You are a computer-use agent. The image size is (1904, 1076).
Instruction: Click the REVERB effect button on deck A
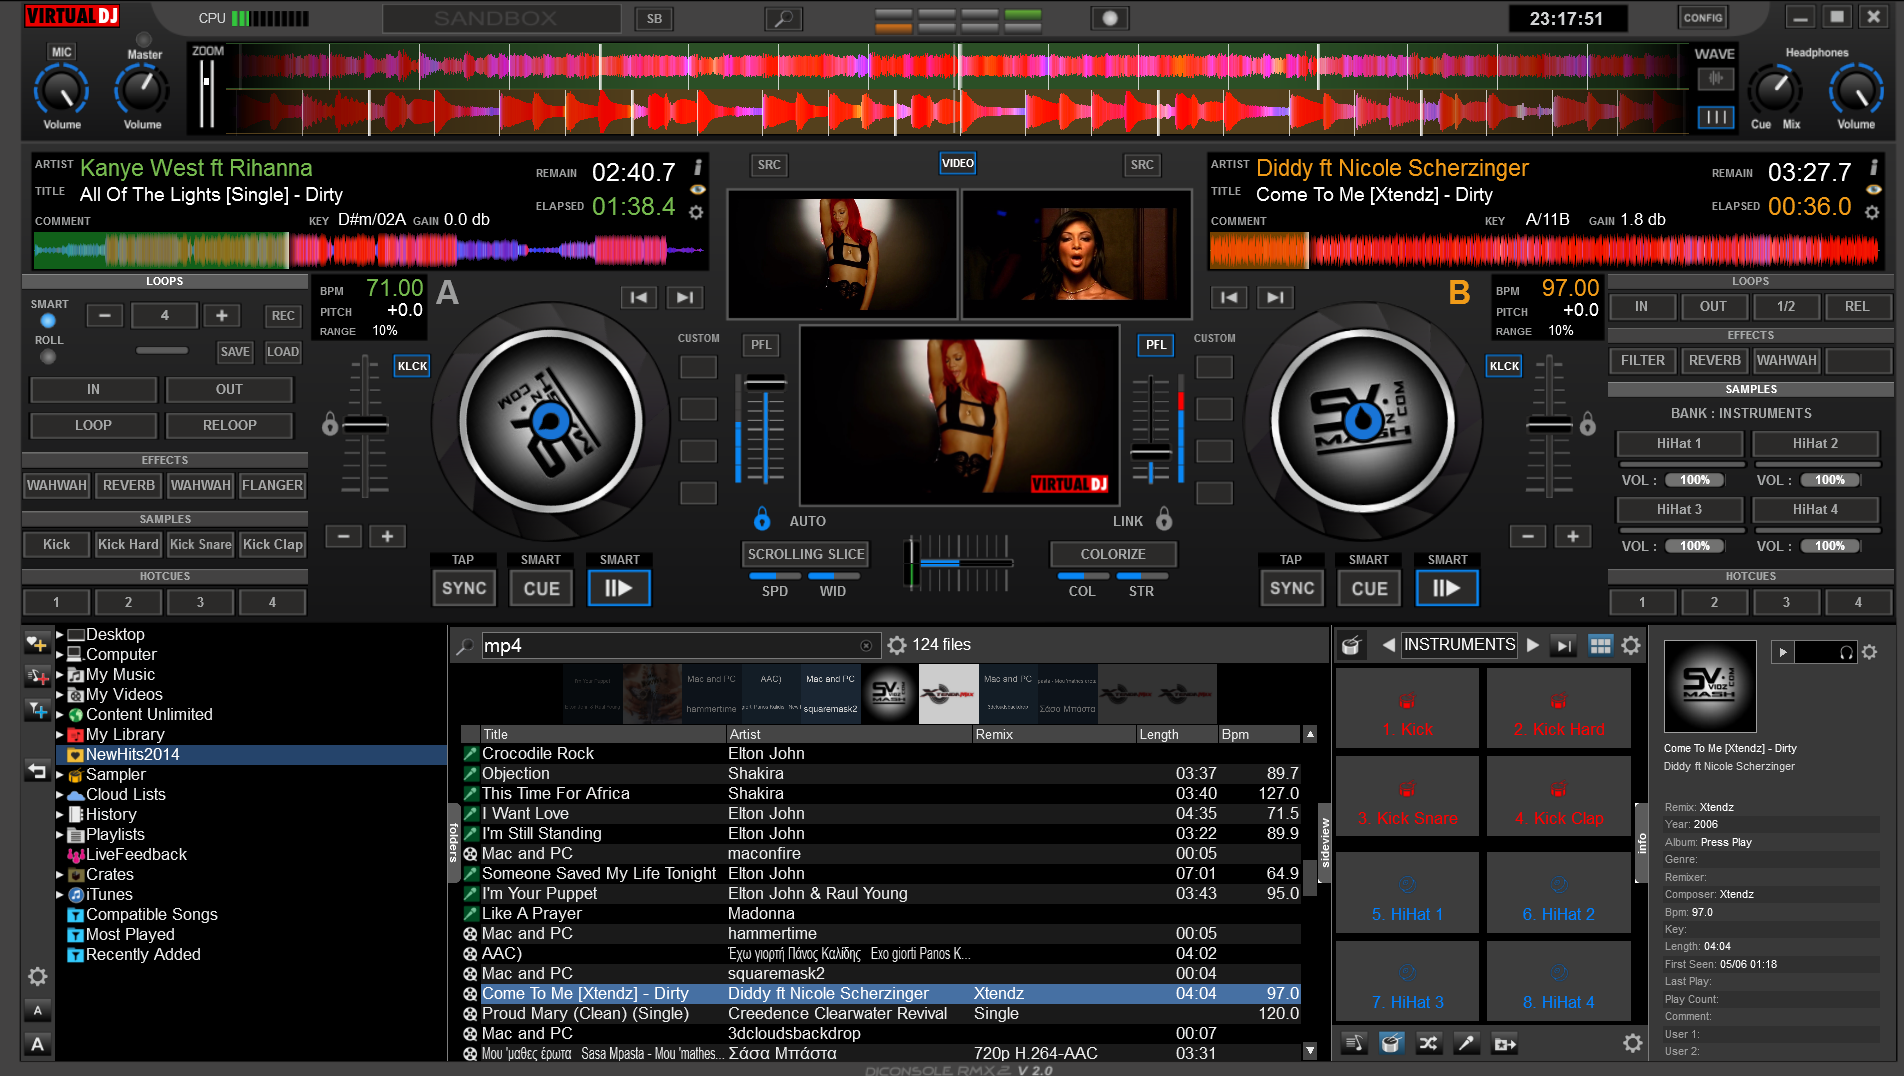[129, 485]
